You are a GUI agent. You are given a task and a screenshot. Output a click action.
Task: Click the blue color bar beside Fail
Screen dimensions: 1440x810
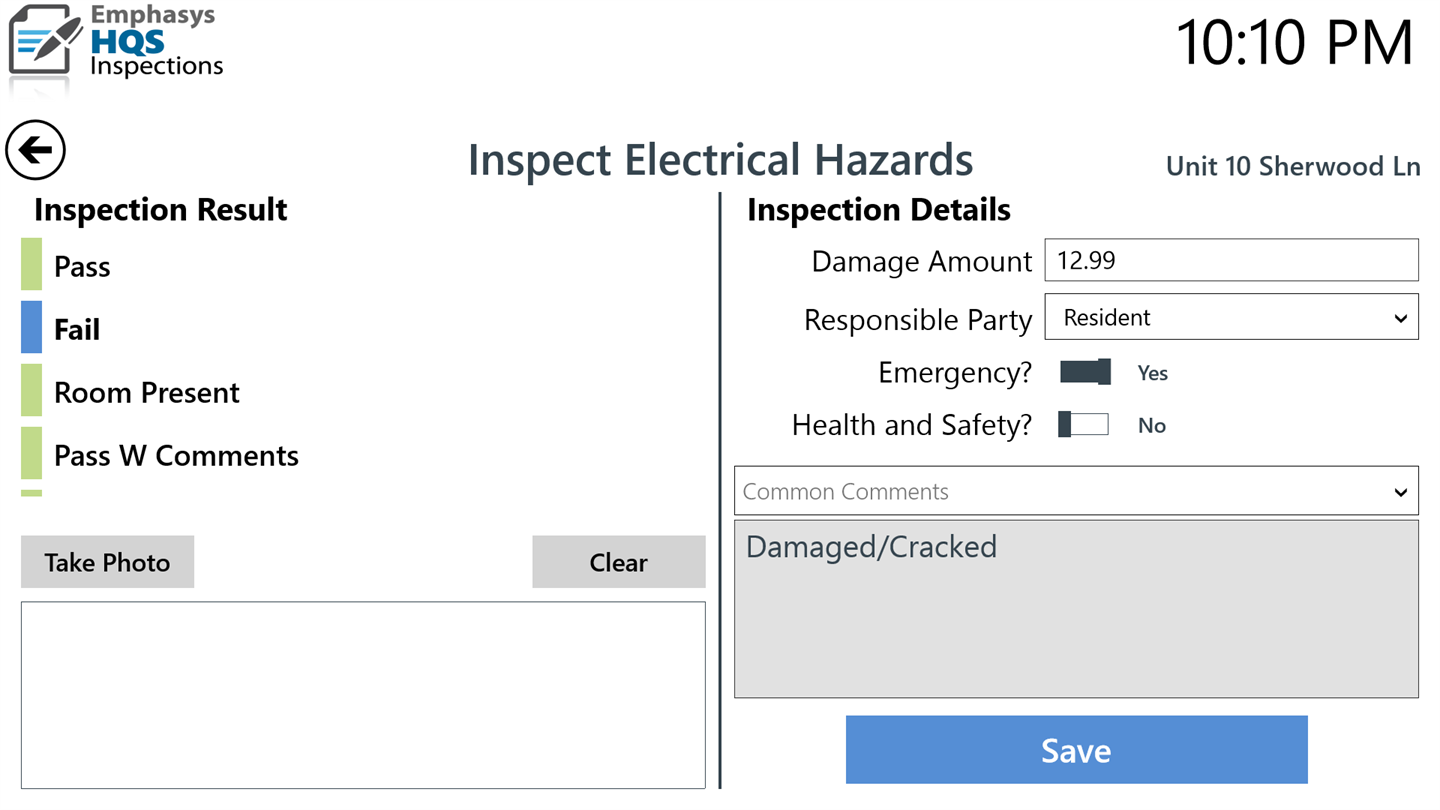tap(32, 328)
